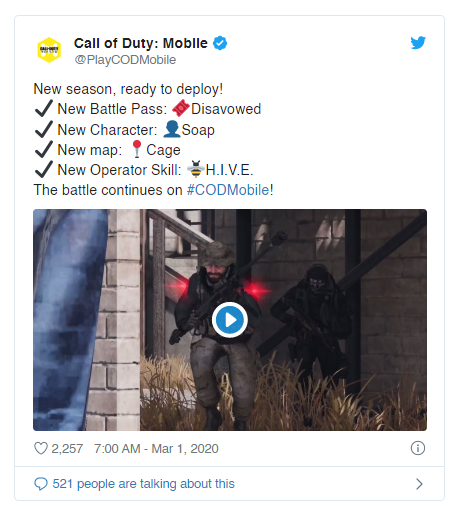460x509 pixels.
Task: Click the check mark beside New Battle Pass
Action: [44, 109]
